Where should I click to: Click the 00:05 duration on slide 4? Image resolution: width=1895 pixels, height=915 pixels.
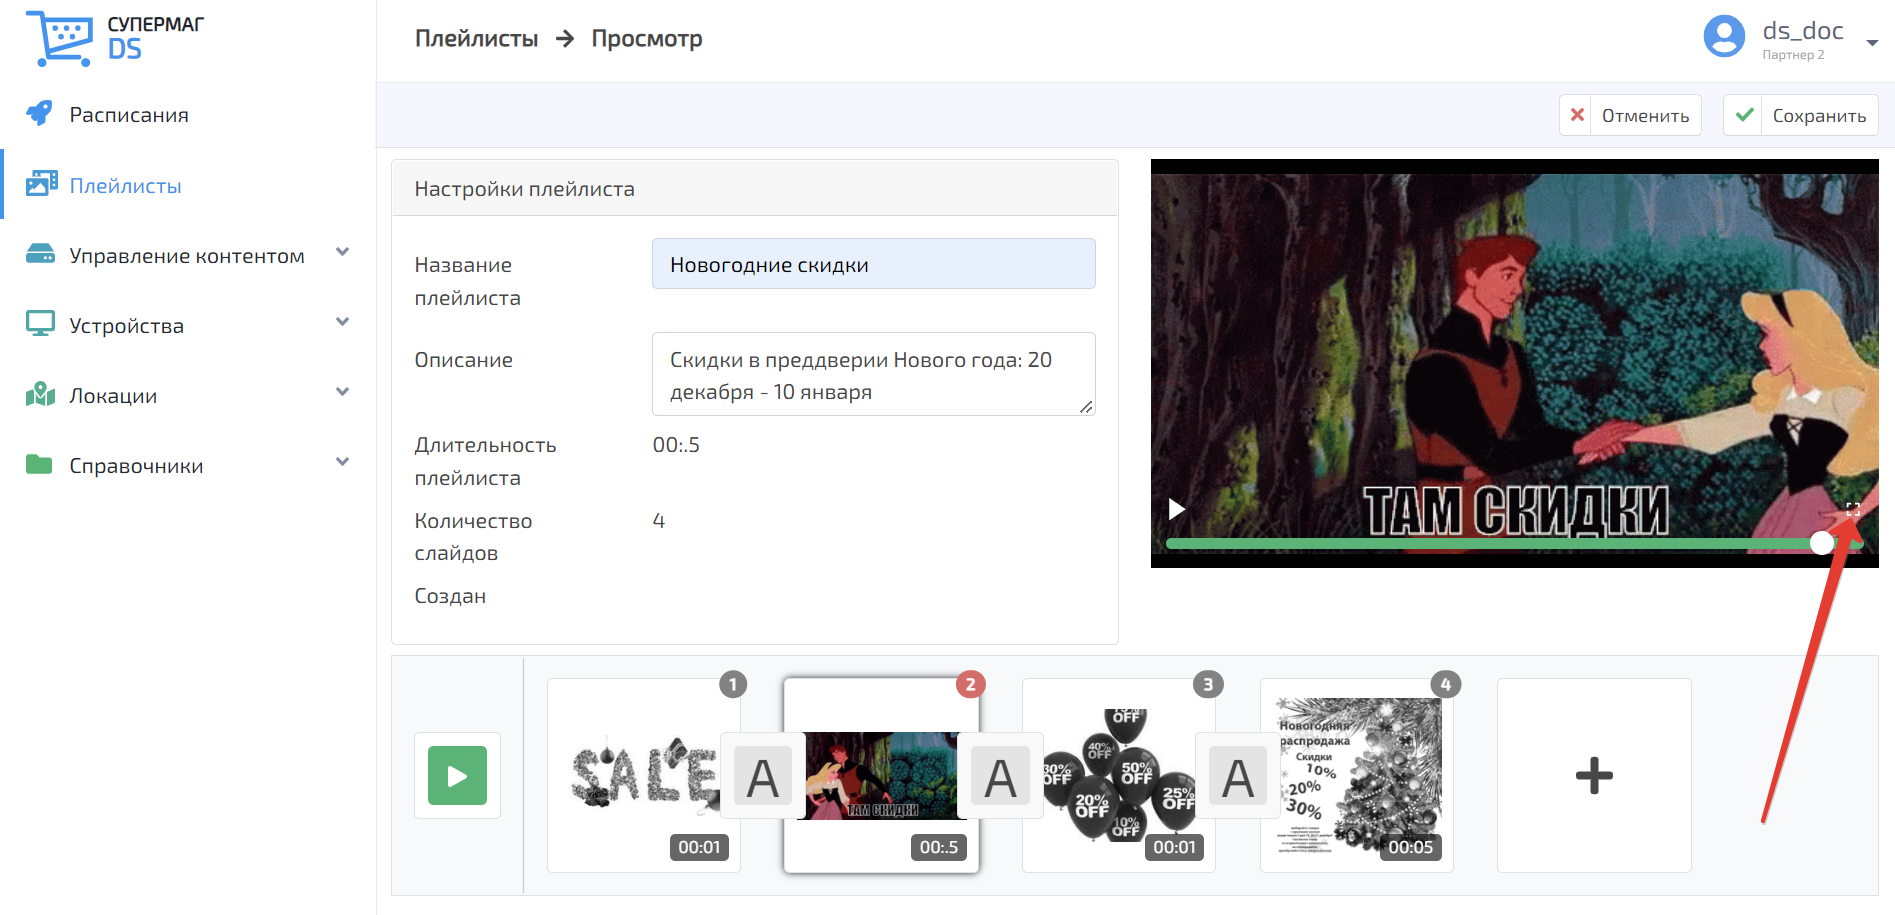point(1410,847)
